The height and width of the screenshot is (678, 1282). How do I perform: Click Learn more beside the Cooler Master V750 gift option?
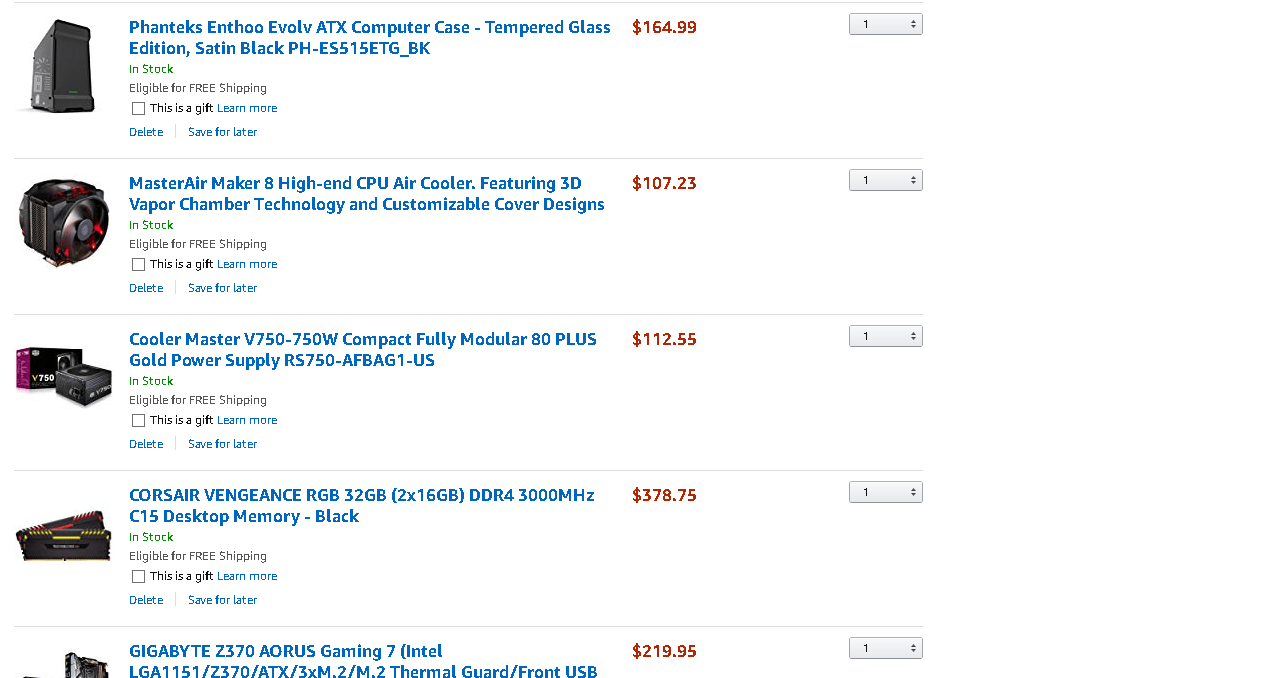click(247, 420)
